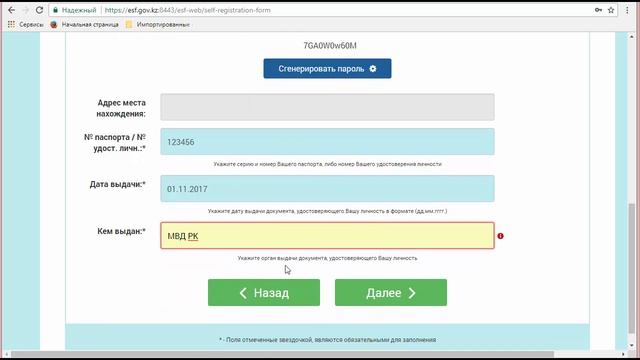Image resolution: width=640 pixels, height=360 pixels.
Task: Open Chrome three-dot menu
Action: [x=627, y=10]
